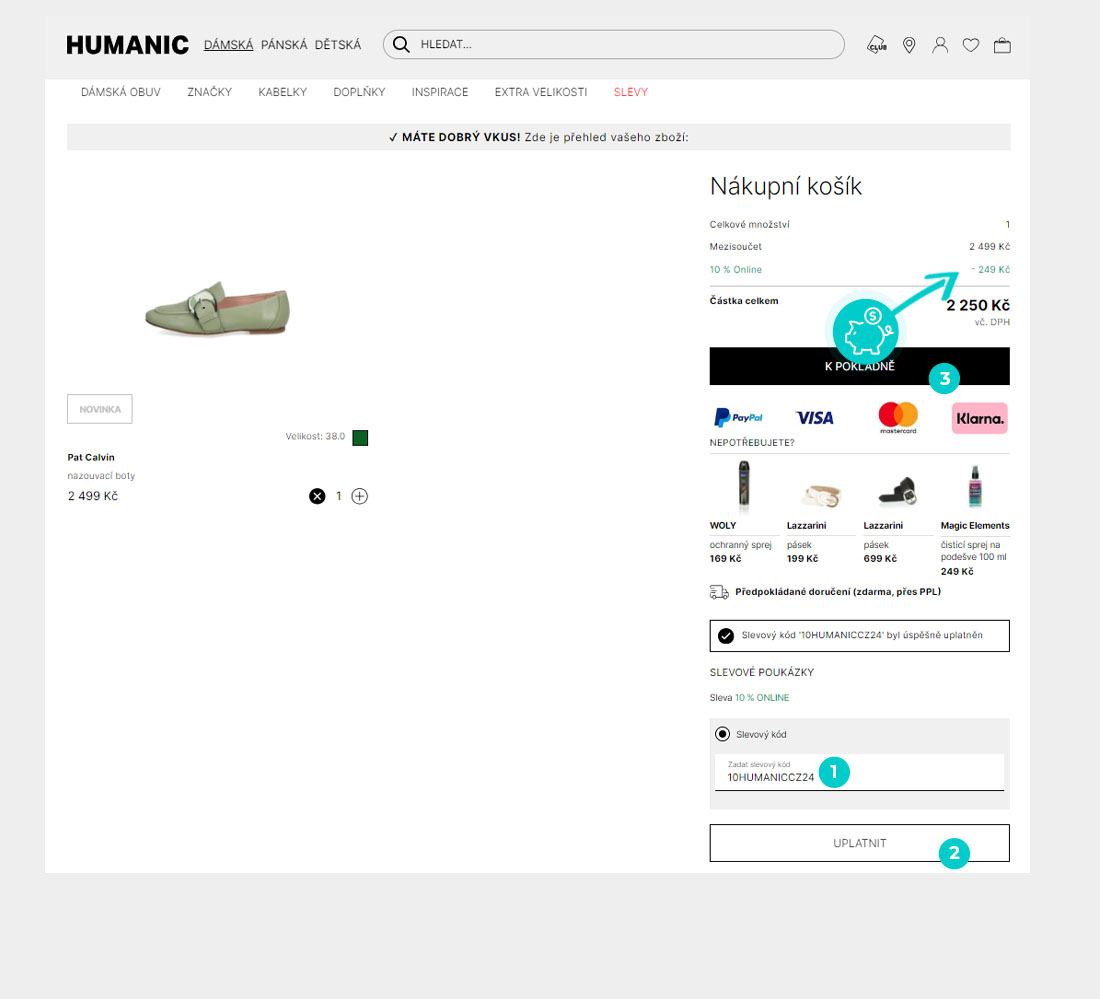Click the search magnifier icon
Image resolution: width=1100 pixels, height=999 pixels.
[401, 44]
